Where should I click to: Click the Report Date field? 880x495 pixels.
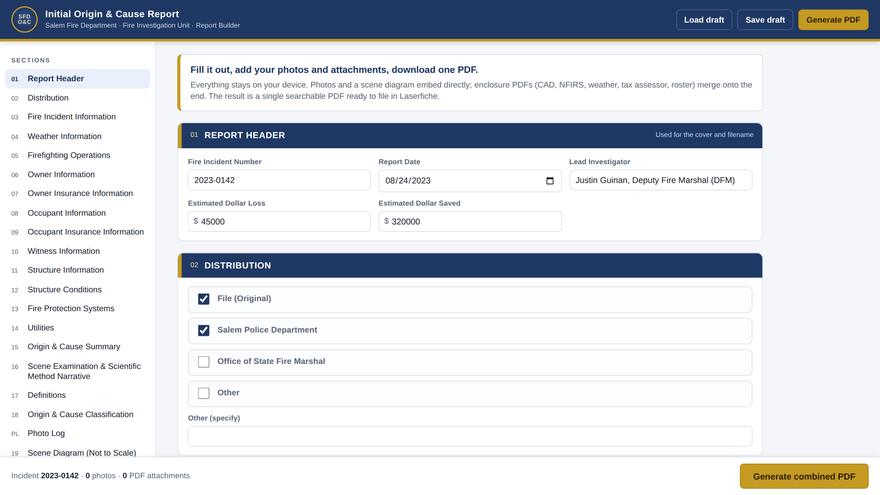pos(470,181)
